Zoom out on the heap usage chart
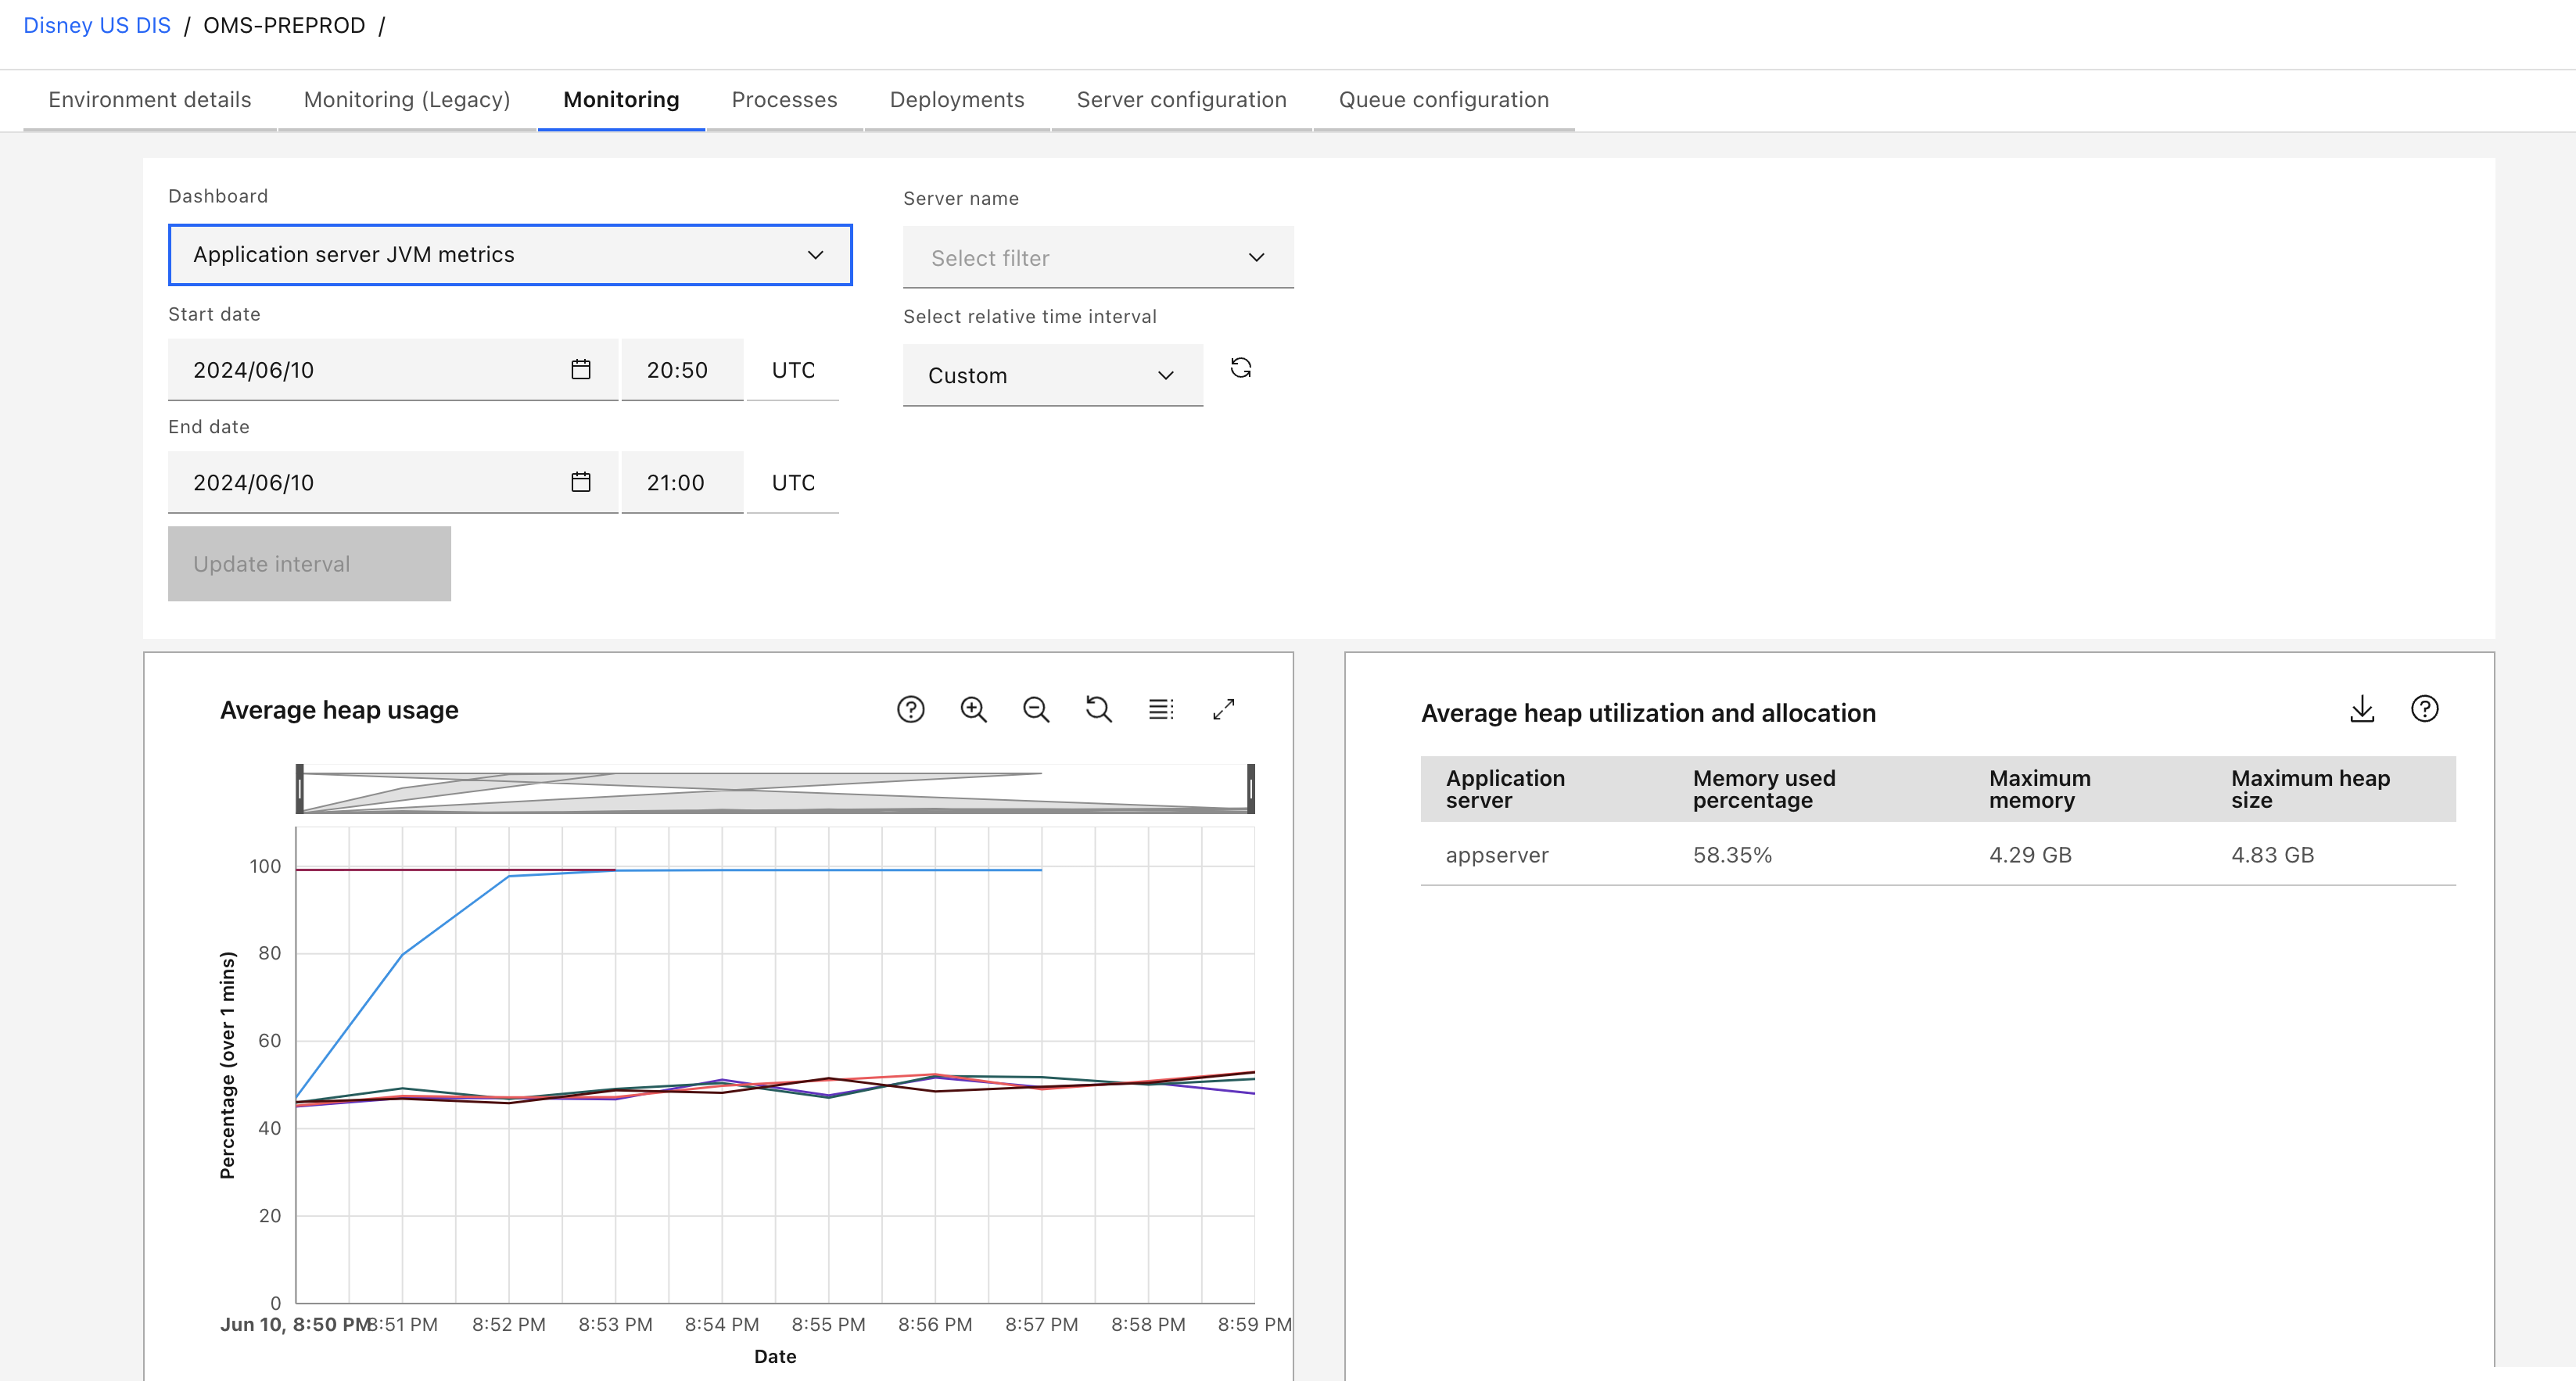Screen dimensions: 2576x1381 point(1036,709)
